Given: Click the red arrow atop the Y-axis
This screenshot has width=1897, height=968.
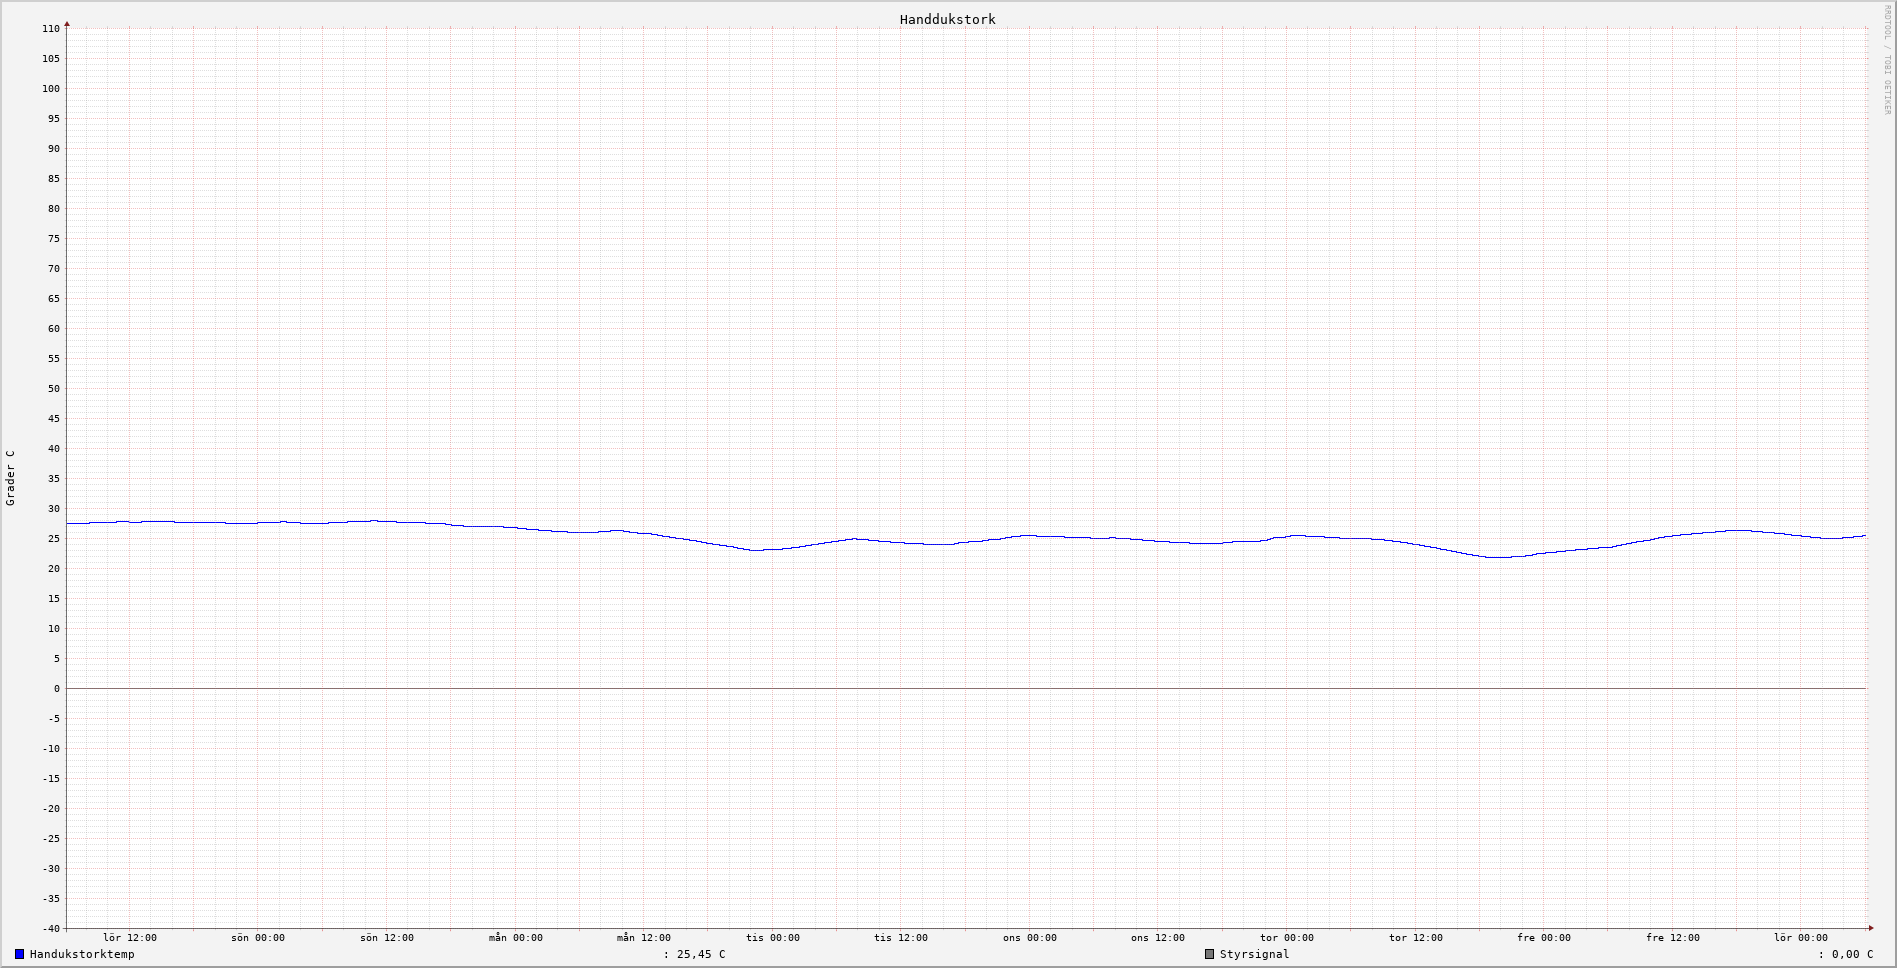Looking at the screenshot, I should [67, 23].
